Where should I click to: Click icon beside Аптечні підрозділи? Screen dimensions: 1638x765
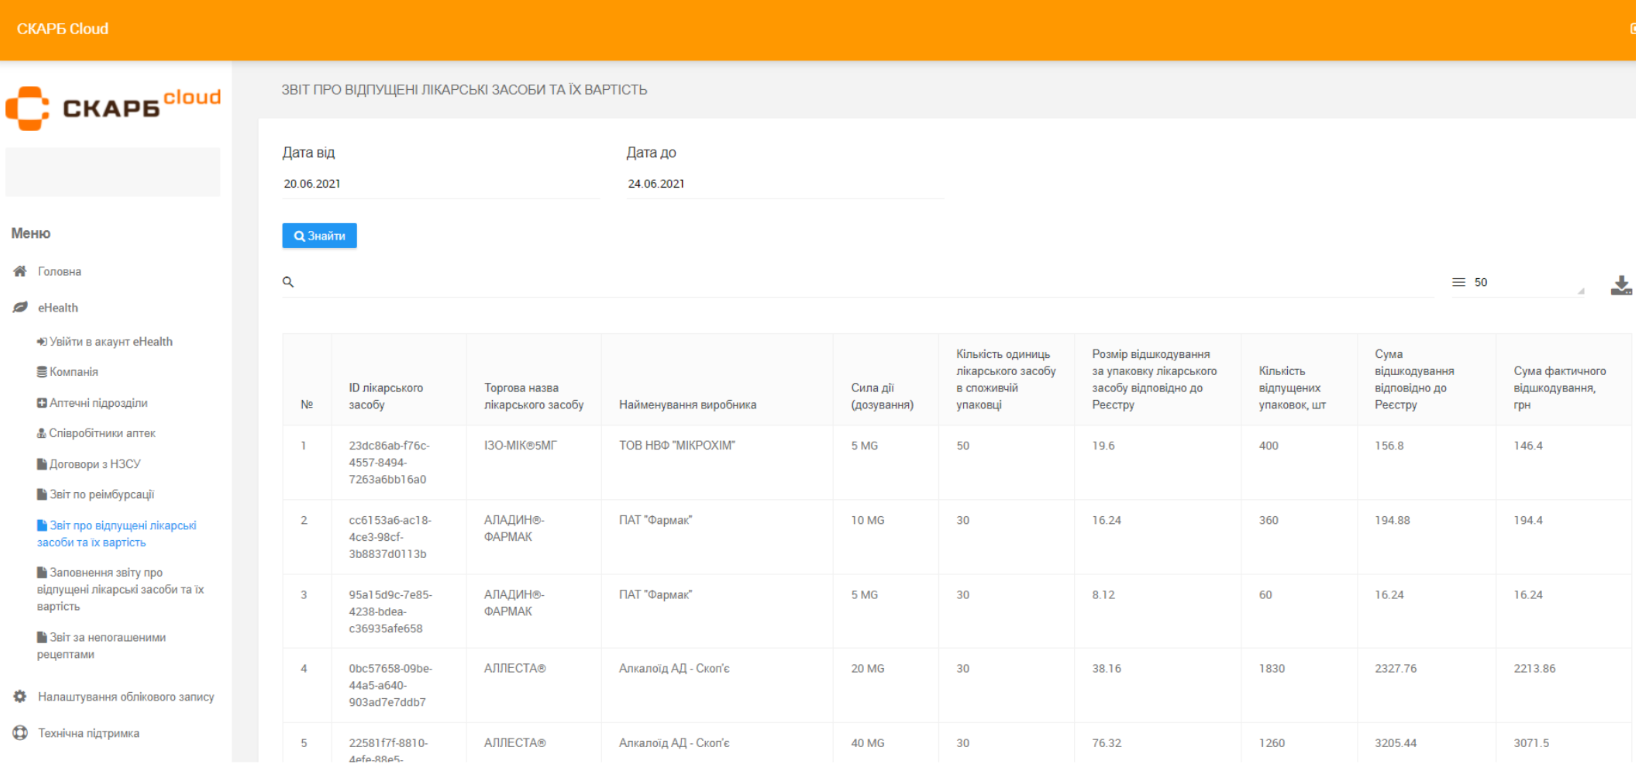click(42, 403)
